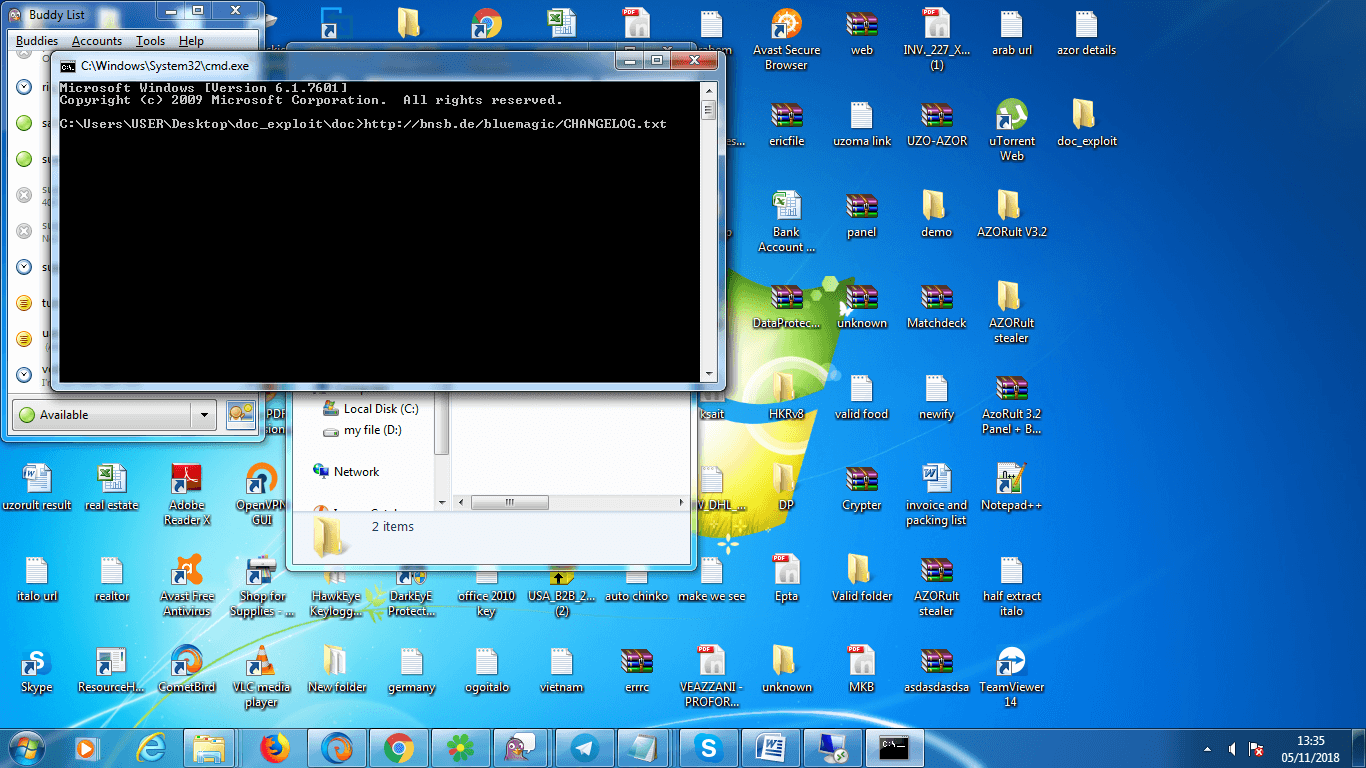Click Network in the Explorer navigation pane
Viewport: 1366px width, 768px height.
(356, 472)
